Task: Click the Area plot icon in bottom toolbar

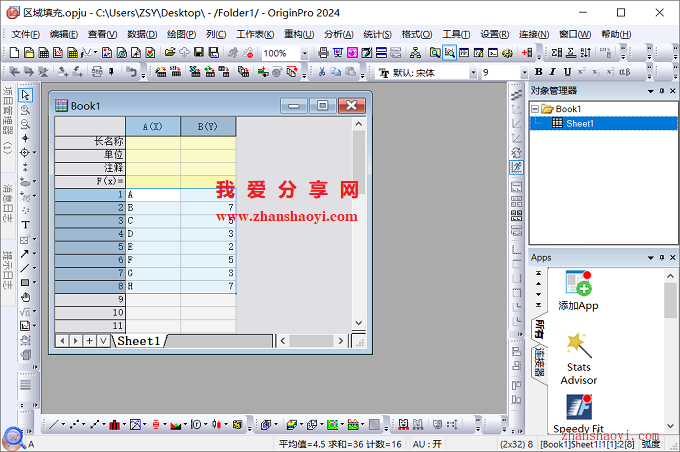Action: click(176, 425)
